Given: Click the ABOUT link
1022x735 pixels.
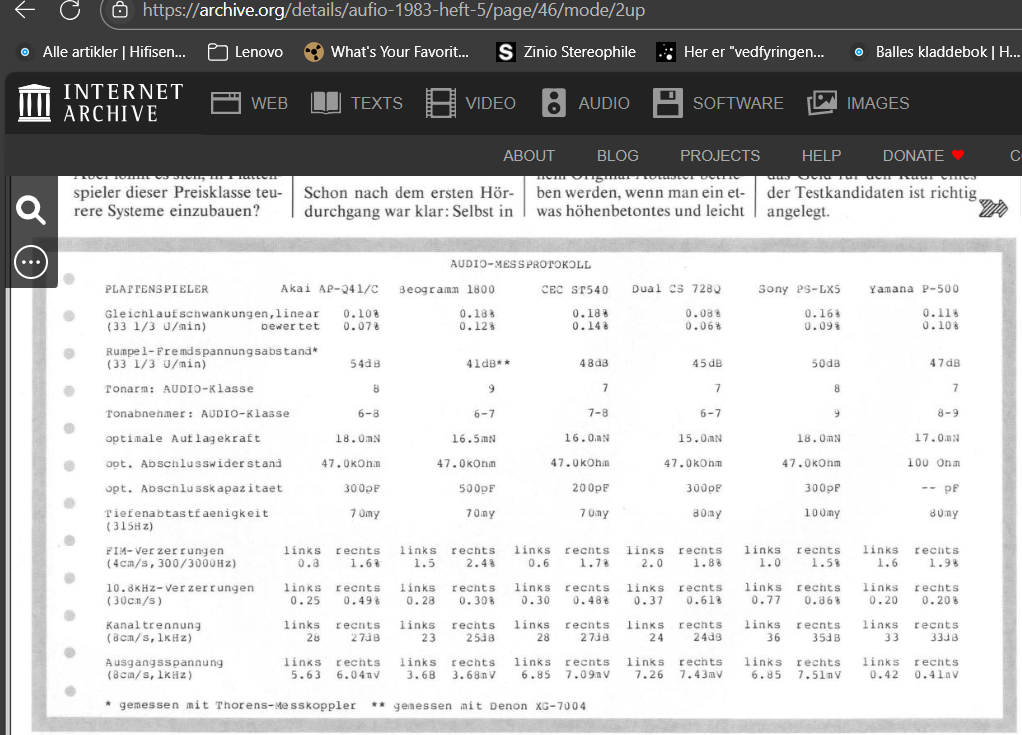Looking at the screenshot, I should [x=529, y=156].
